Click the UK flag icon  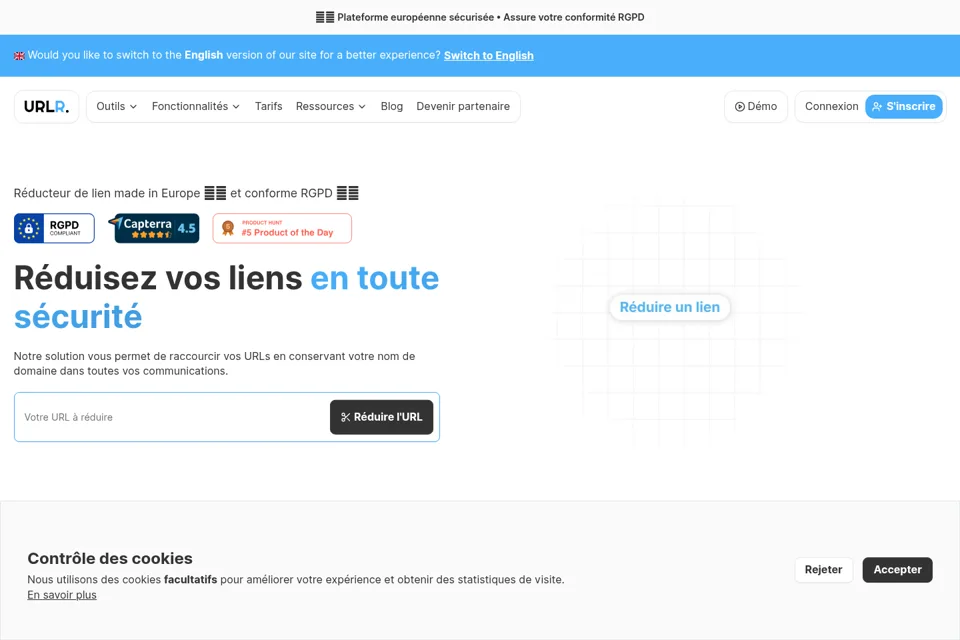[x=20, y=56]
